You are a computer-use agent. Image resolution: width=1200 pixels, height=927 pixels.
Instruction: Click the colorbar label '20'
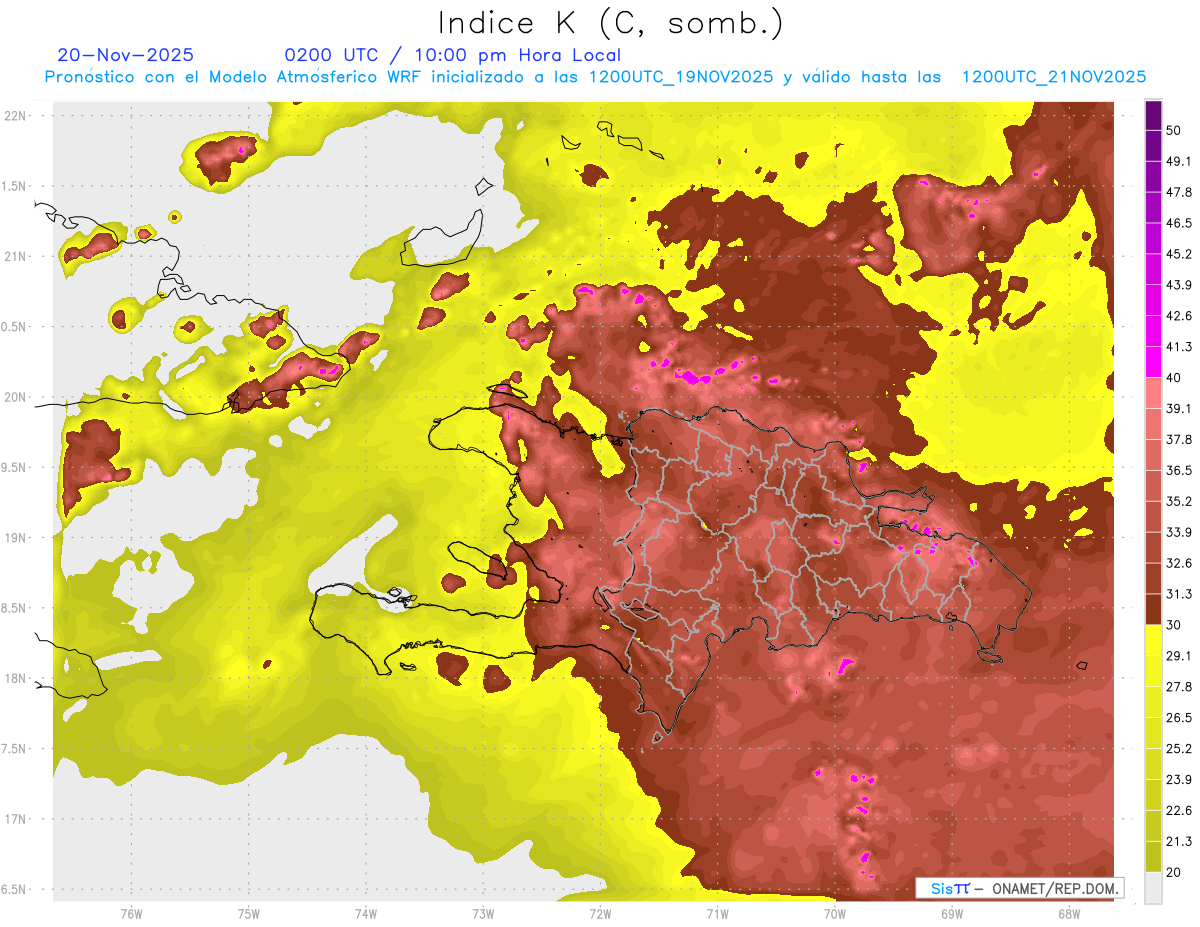(1174, 872)
